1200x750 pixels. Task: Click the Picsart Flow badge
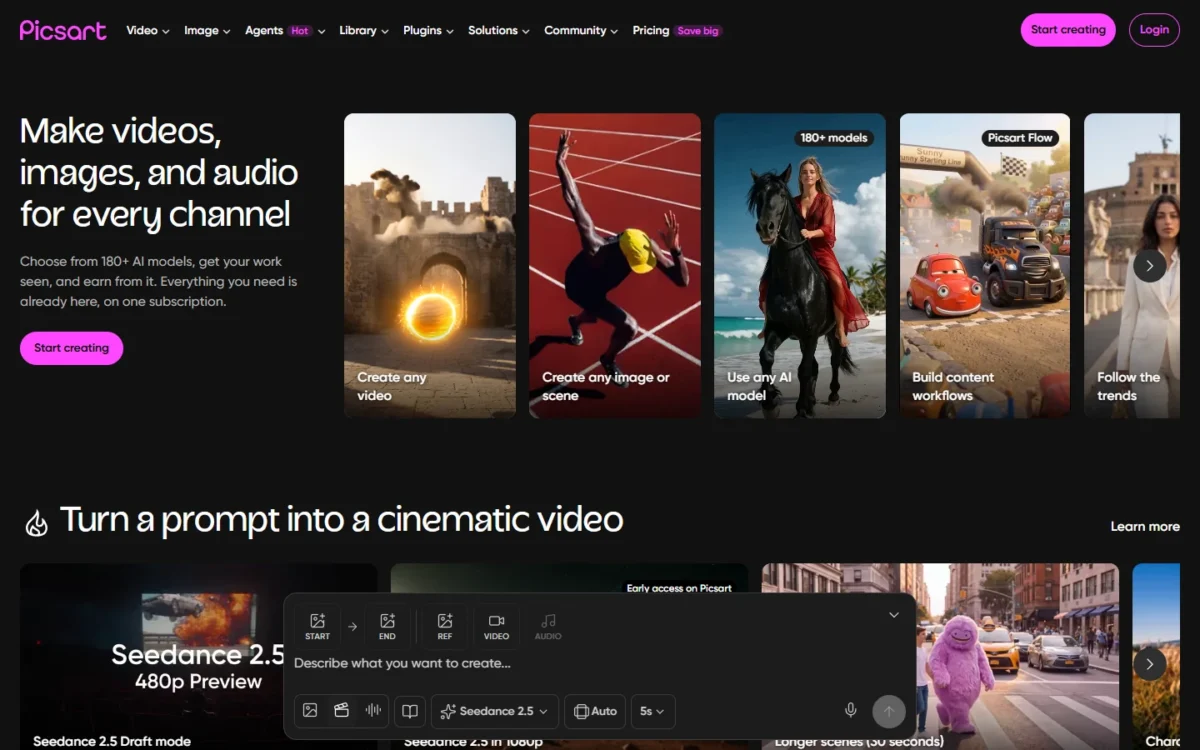coord(1020,138)
